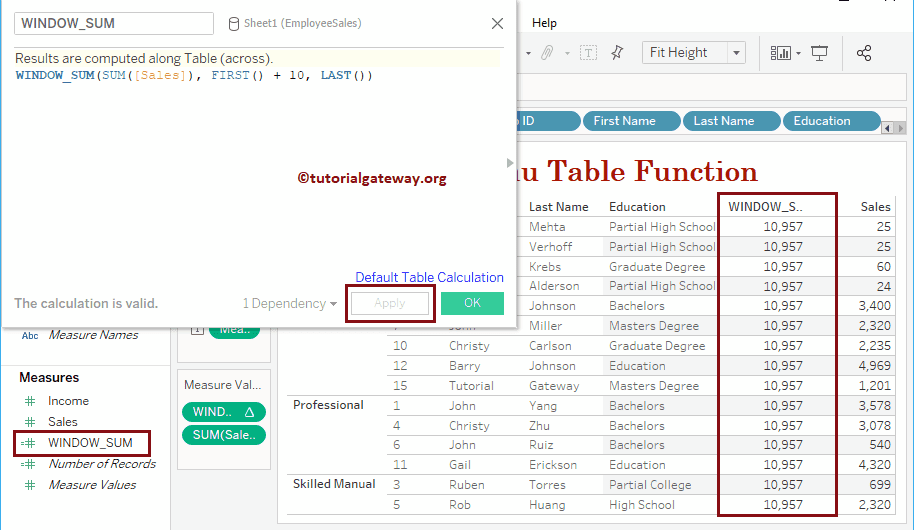Select the Sales measure
The height and width of the screenshot is (530, 914).
(x=62, y=422)
